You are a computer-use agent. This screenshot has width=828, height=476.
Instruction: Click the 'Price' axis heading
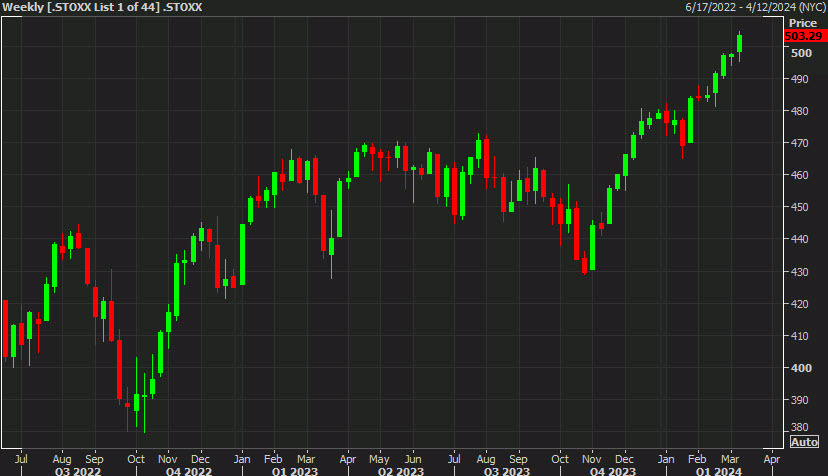tap(803, 23)
